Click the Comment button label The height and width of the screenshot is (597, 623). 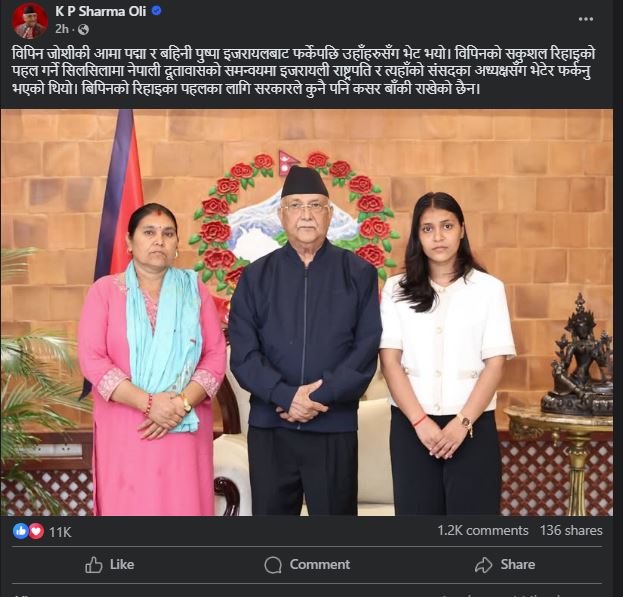[x=320, y=564]
